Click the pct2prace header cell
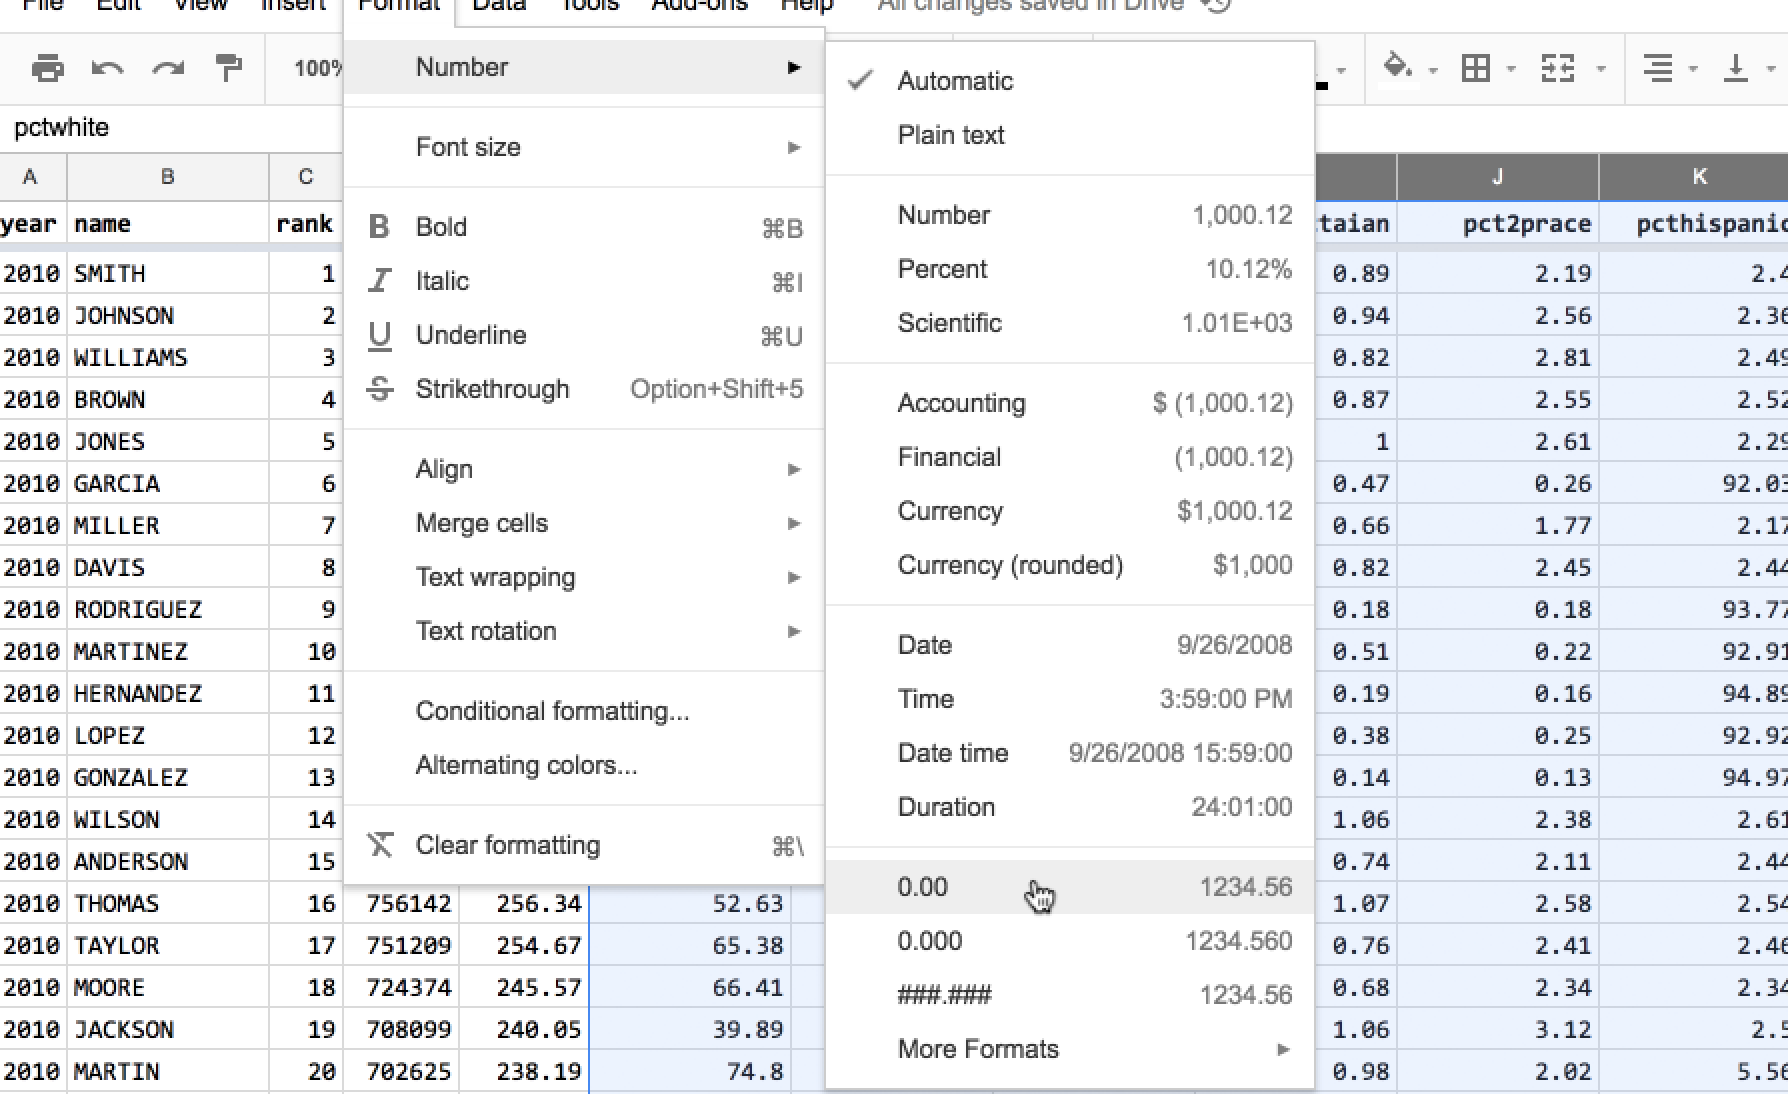 pos(1497,224)
